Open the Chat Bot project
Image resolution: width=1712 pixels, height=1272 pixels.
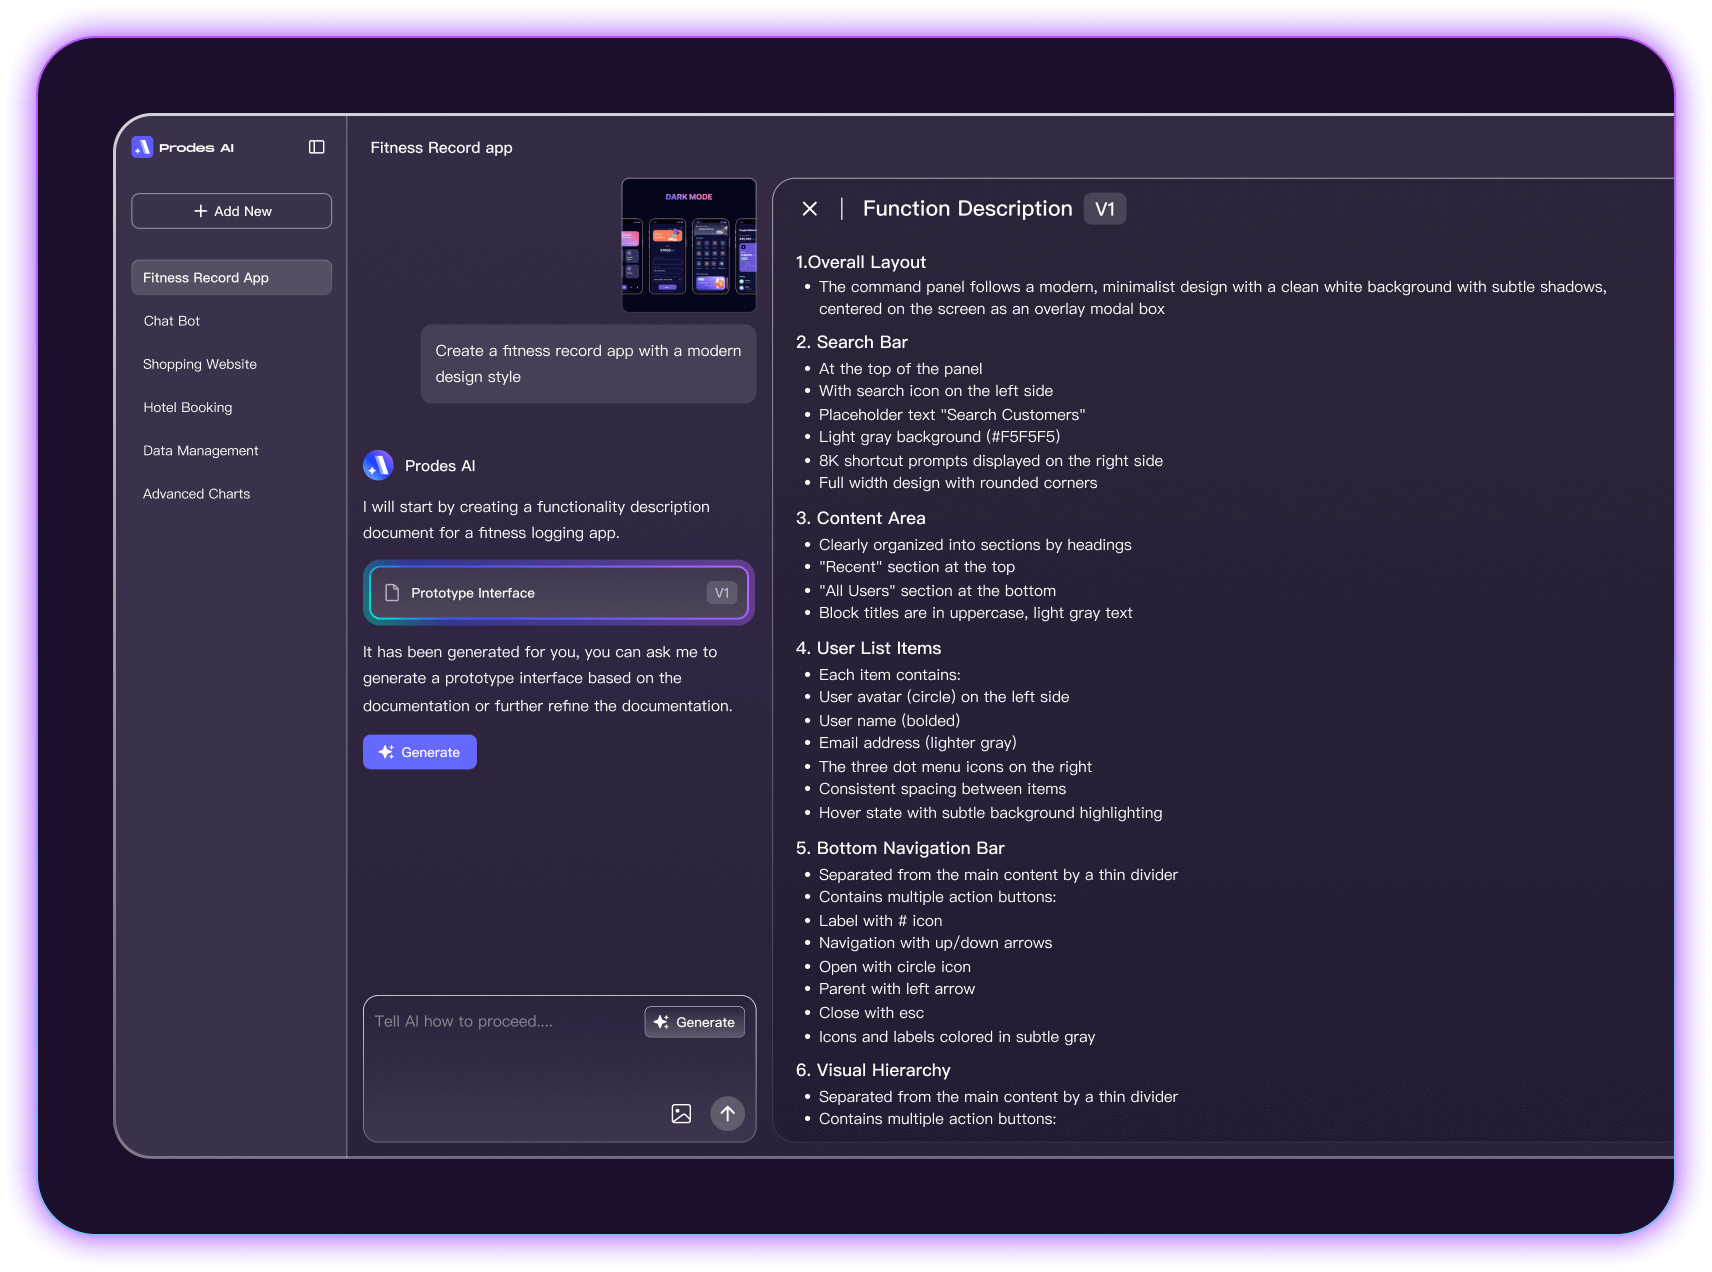pyautogui.click(x=172, y=321)
